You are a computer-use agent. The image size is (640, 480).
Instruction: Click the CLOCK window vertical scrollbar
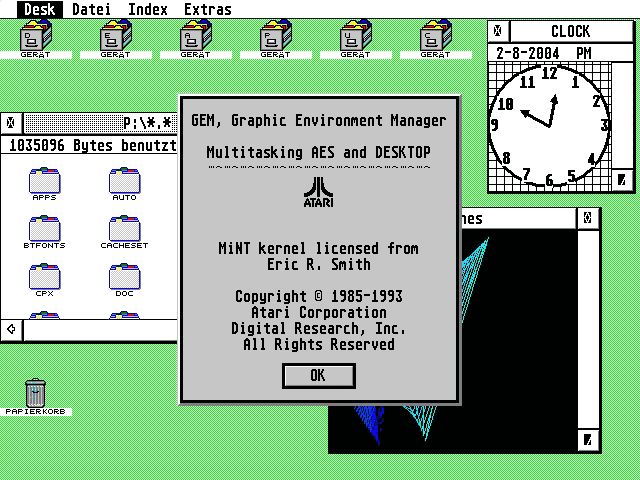pos(622,116)
